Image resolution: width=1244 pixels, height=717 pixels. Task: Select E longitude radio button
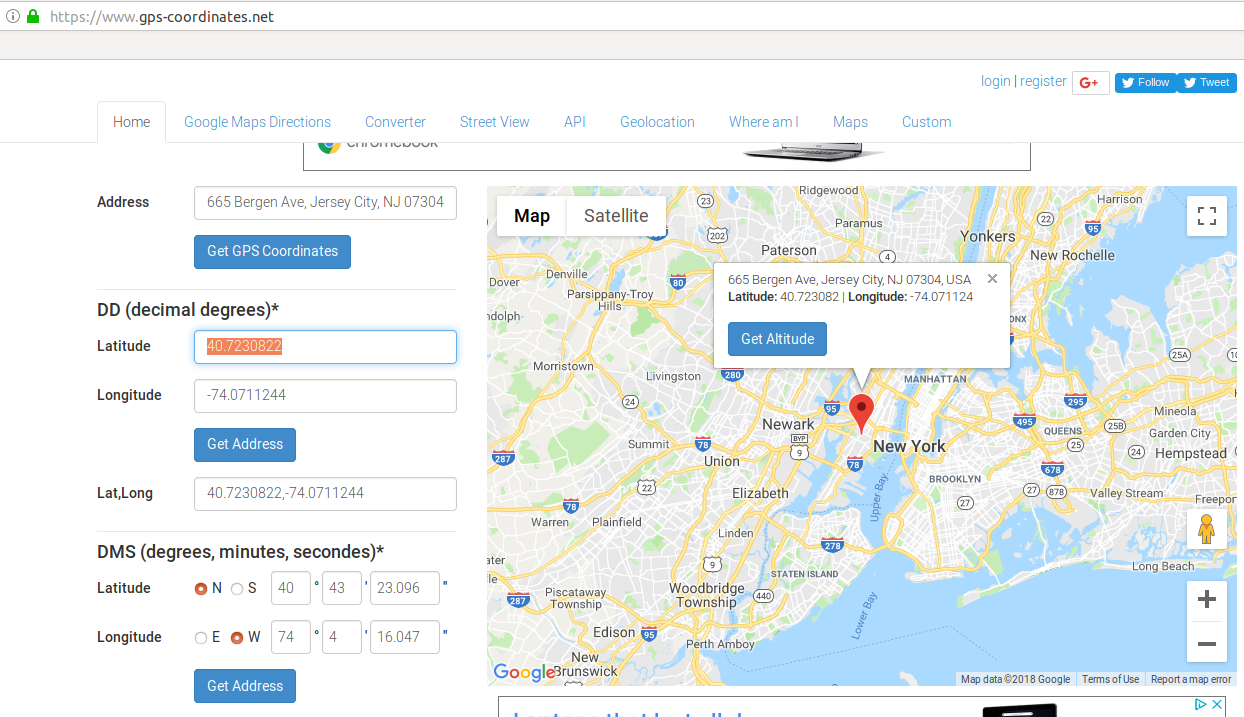pyautogui.click(x=201, y=638)
